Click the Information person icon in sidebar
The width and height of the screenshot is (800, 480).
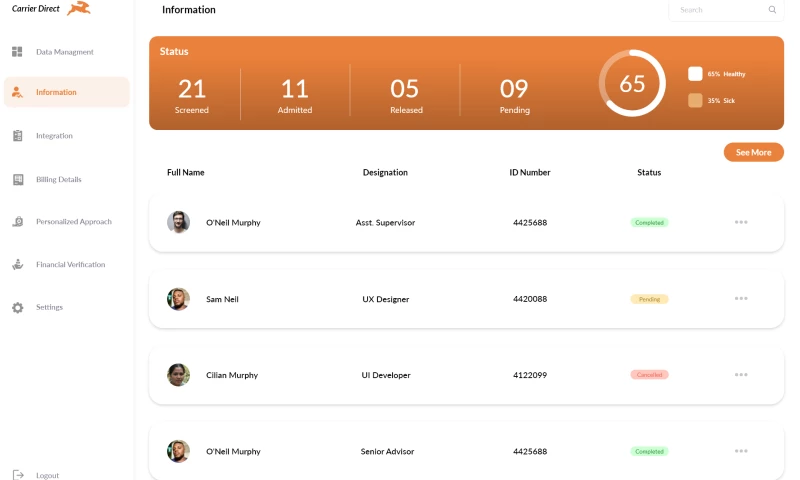tap(17, 92)
